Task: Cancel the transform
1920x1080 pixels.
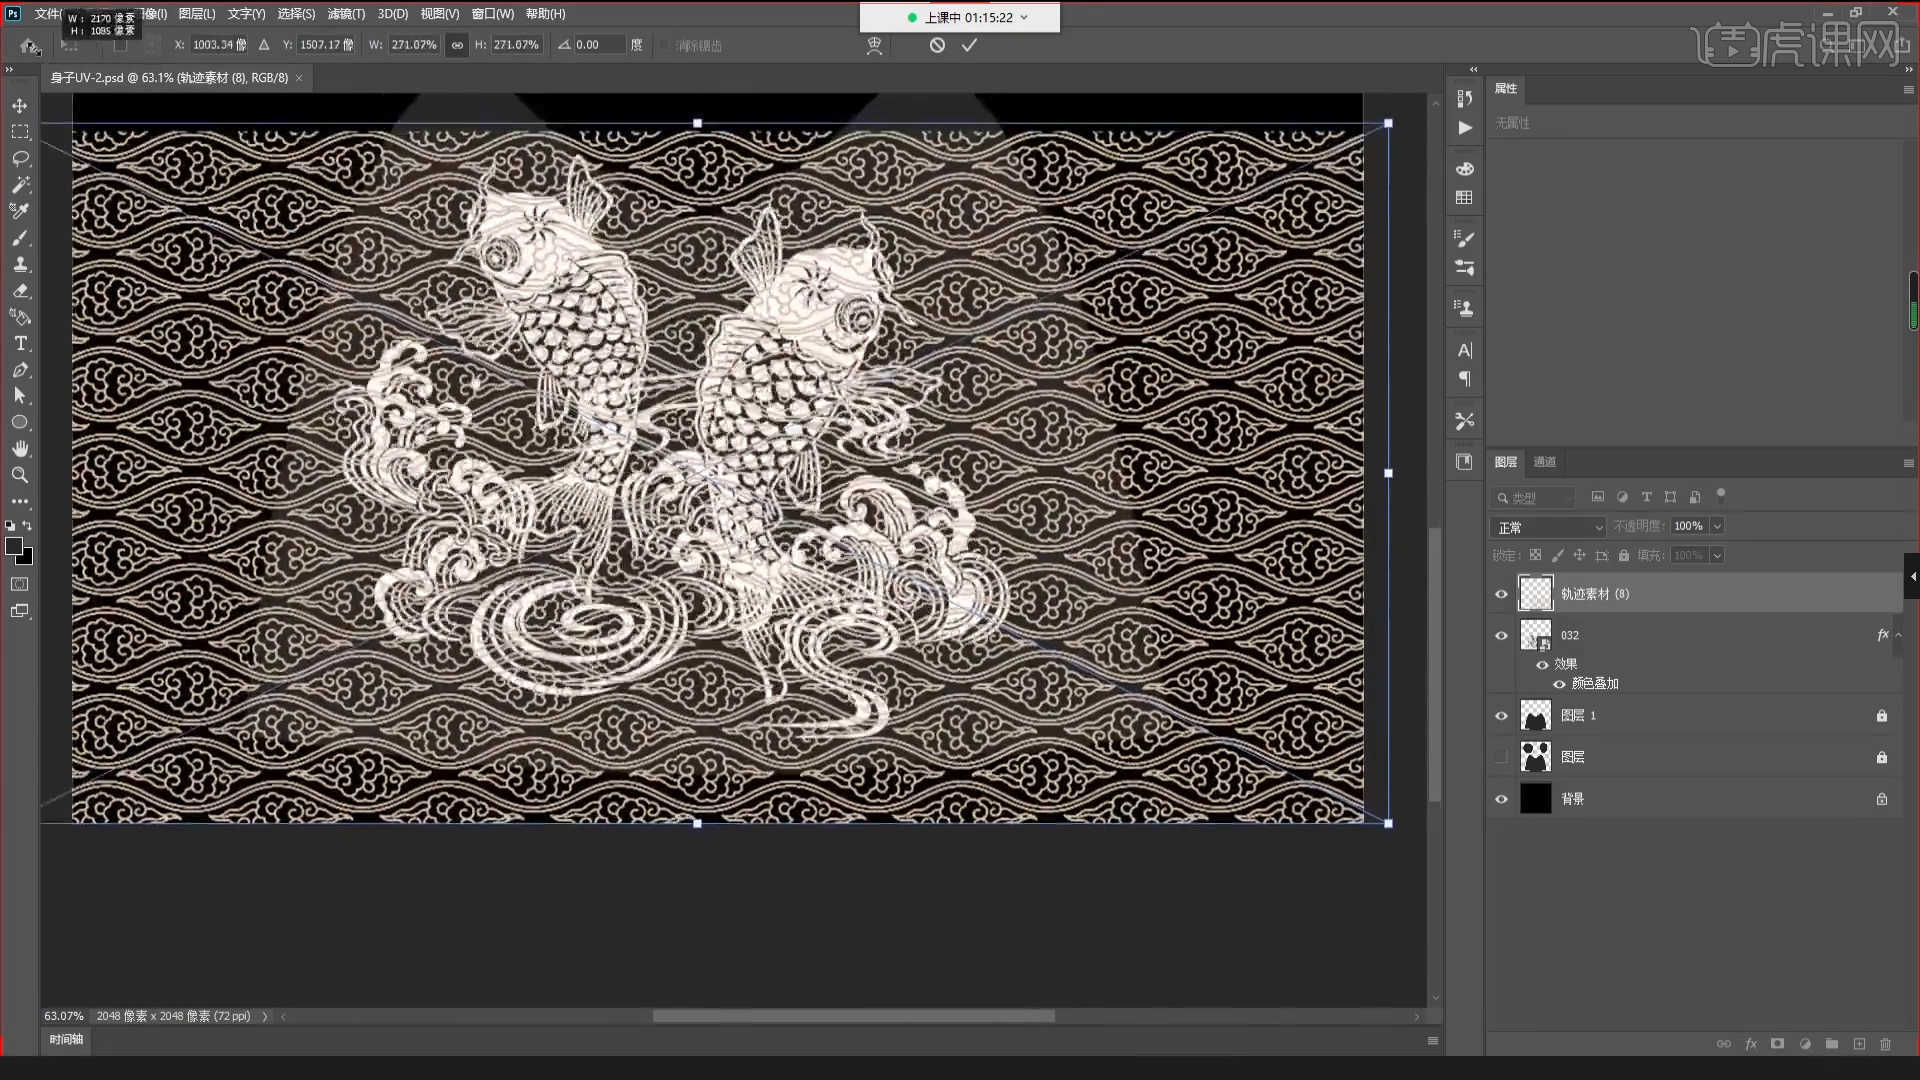Action: coord(937,45)
